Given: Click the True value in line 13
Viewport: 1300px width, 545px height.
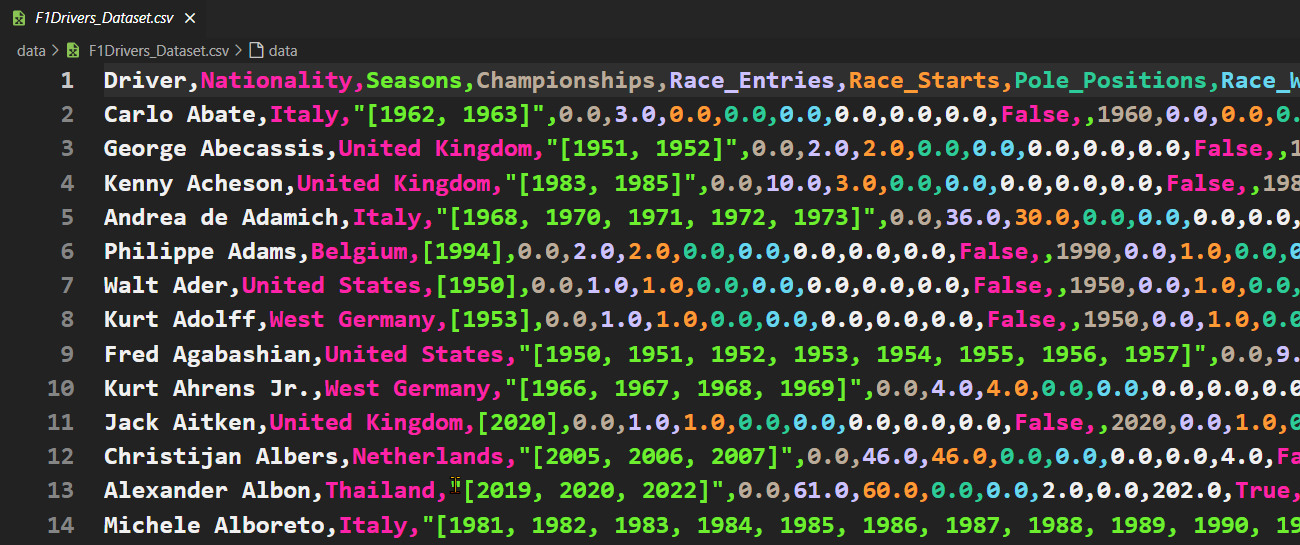Looking at the screenshot, I should pos(1261,491).
